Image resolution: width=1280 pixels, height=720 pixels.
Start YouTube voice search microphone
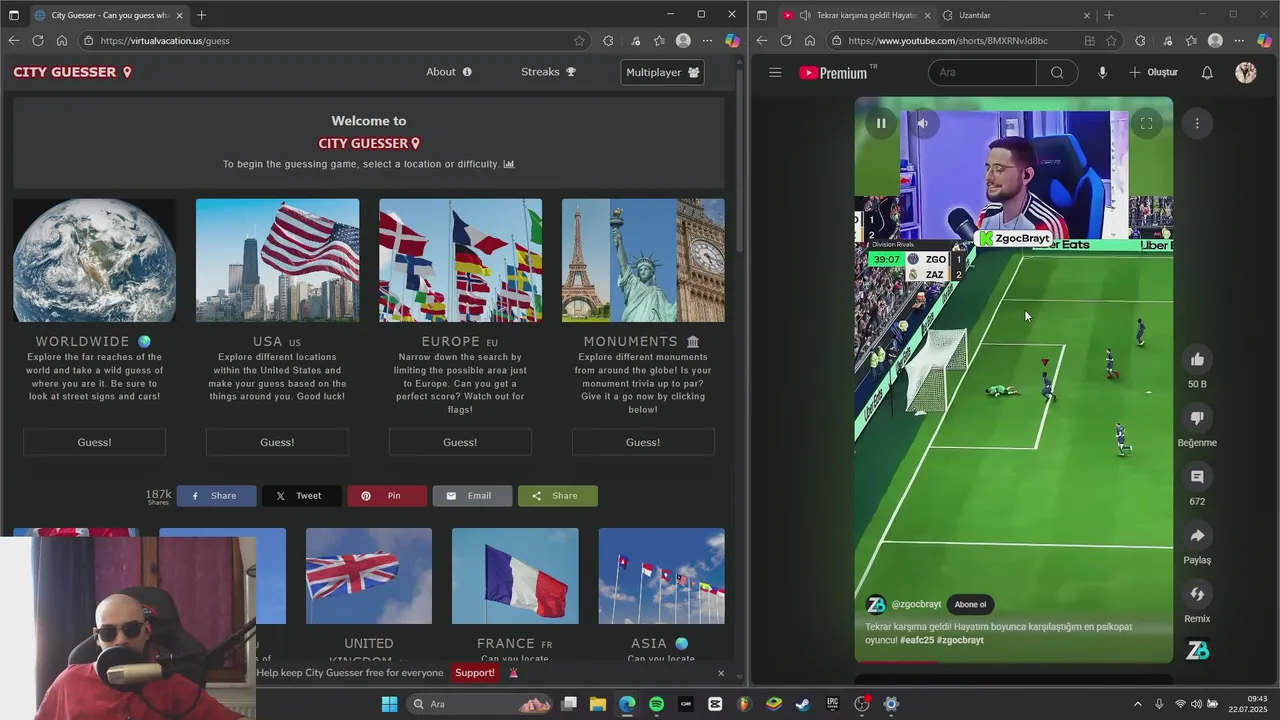coord(1102,72)
